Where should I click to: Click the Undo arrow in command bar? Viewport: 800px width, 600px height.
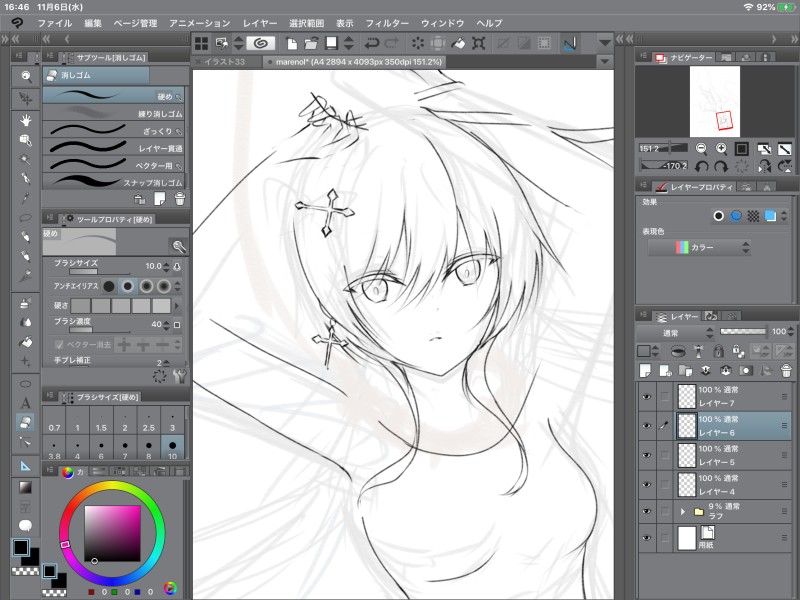click(x=371, y=43)
